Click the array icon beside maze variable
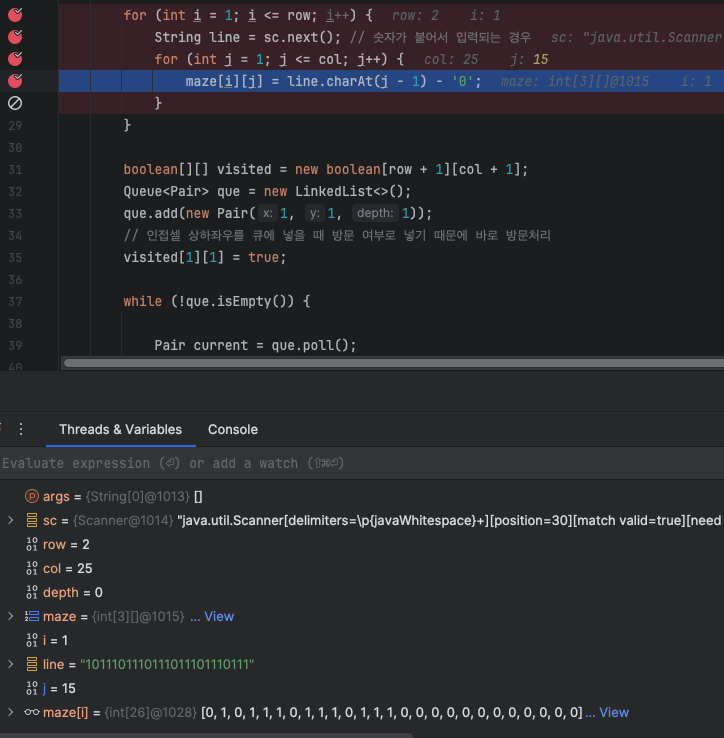Image resolution: width=724 pixels, height=738 pixels. 32,616
